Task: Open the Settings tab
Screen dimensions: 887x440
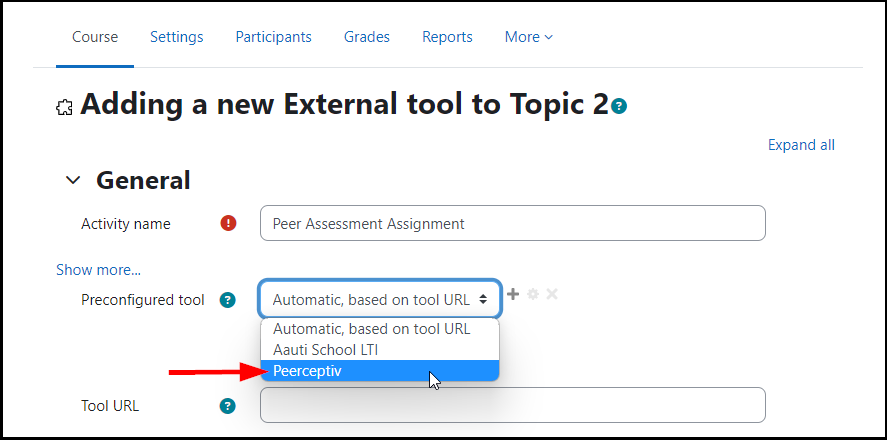Action: click(x=176, y=37)
